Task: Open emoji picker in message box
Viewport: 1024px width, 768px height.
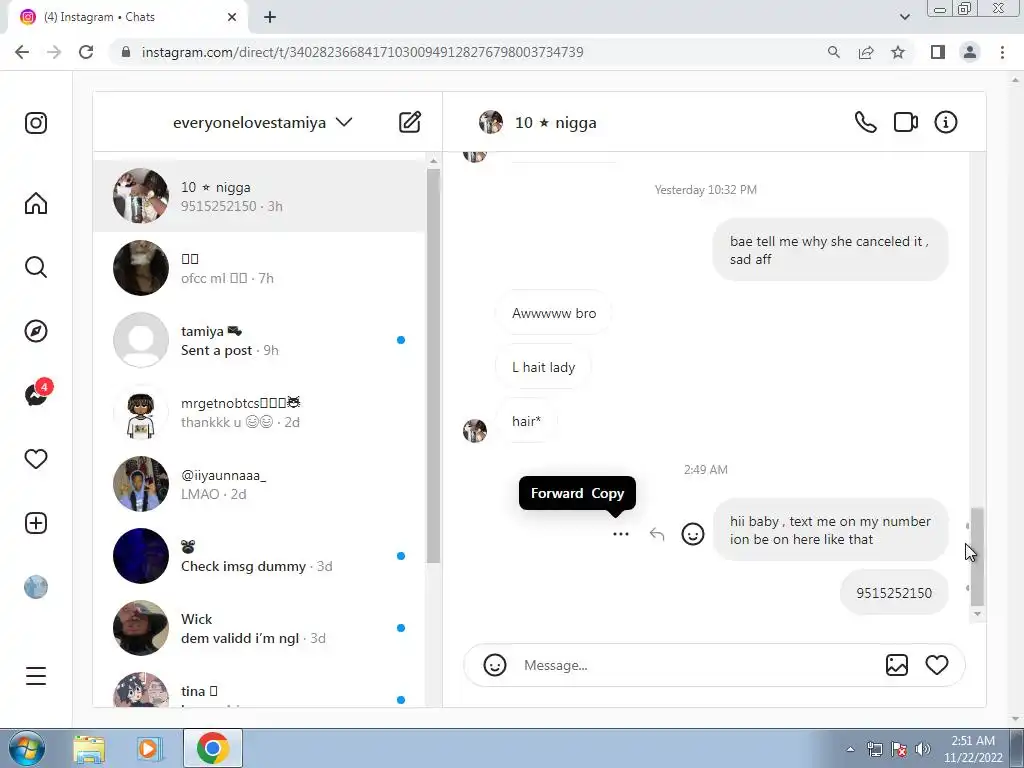Action: [x=495, y=665]
